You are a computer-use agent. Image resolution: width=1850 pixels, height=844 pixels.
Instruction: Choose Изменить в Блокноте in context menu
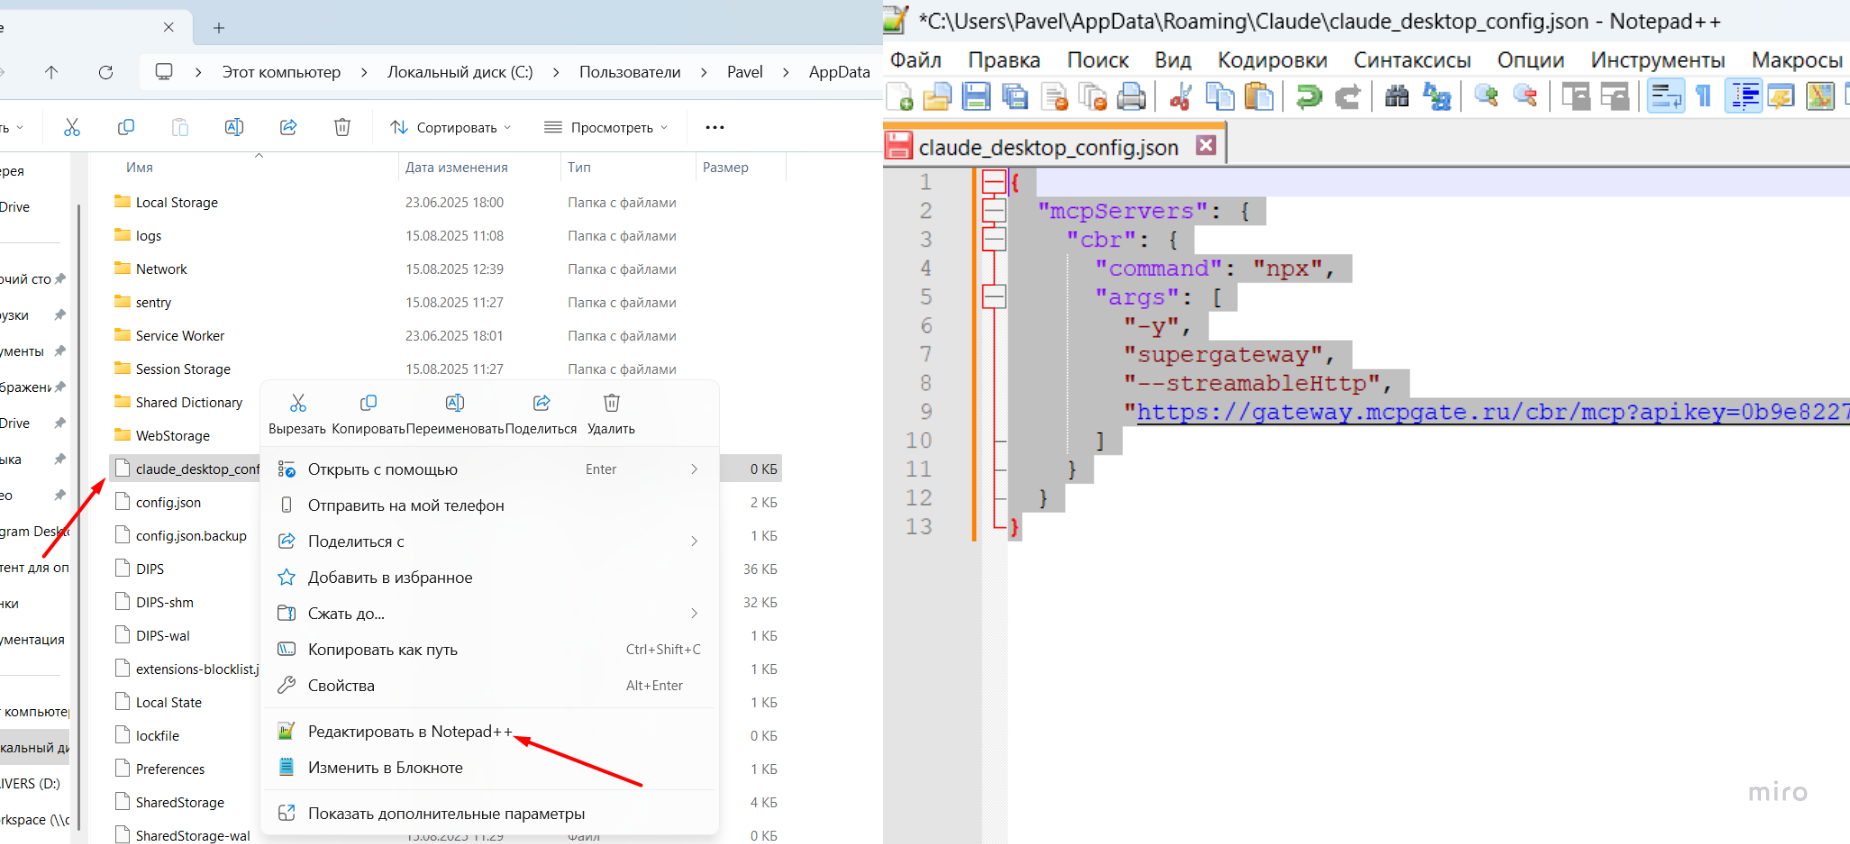tap(490, 768)
